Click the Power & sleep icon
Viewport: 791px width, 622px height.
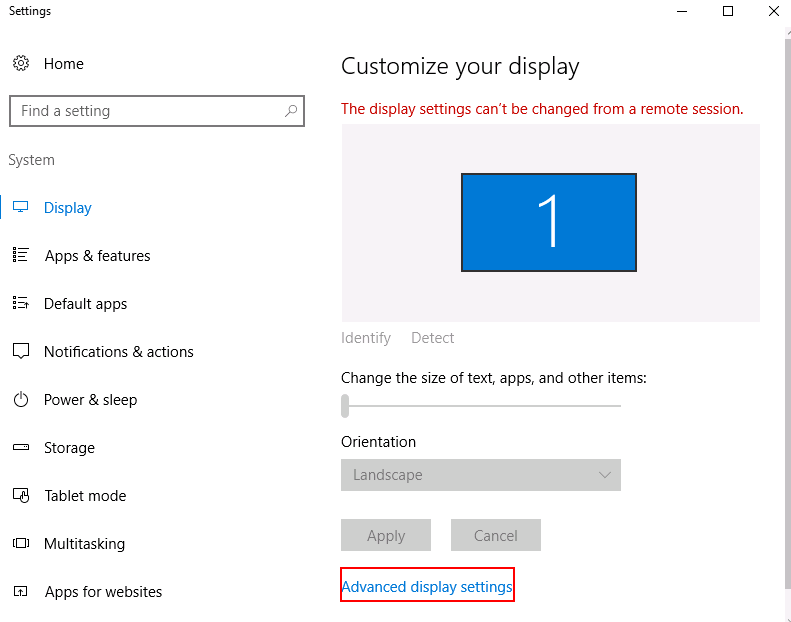coord(21,399)
